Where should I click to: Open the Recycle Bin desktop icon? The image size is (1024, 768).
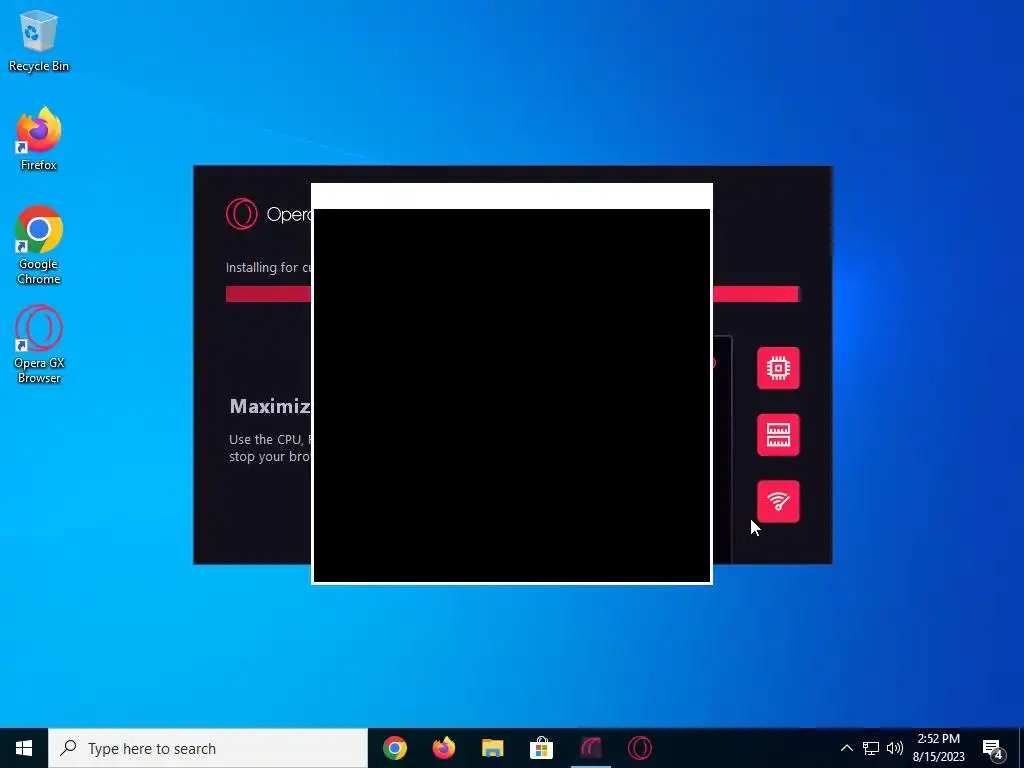(39, 41)
